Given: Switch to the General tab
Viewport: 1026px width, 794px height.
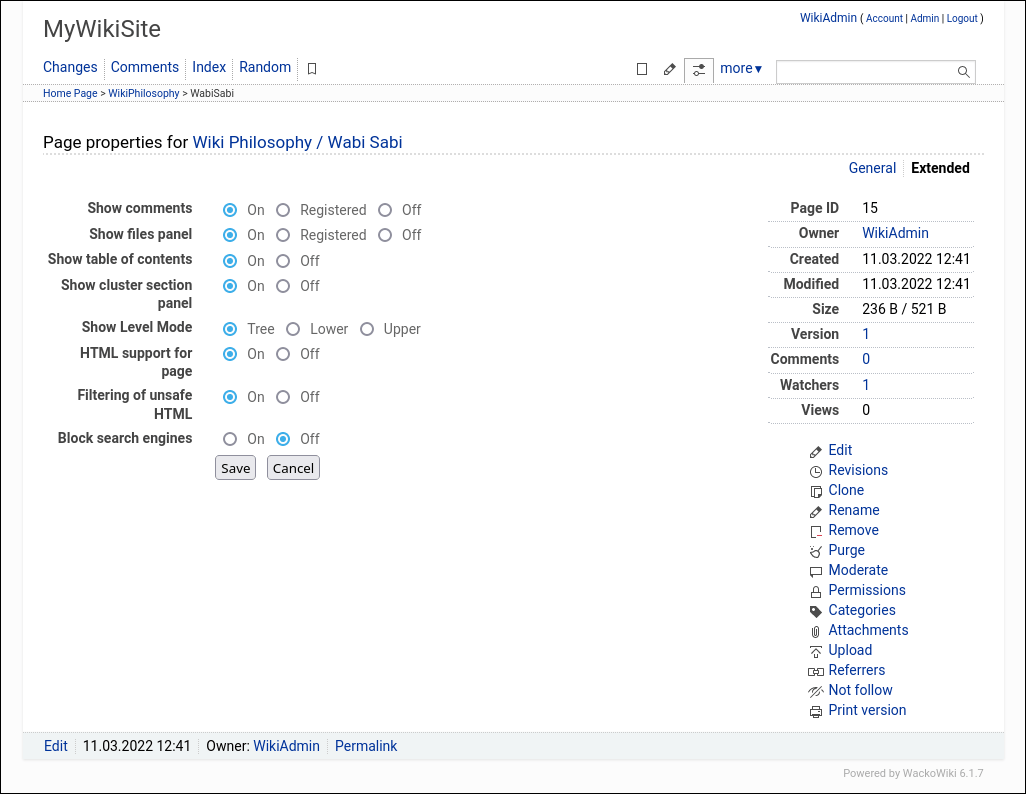Looking at the screenshot, I should tap(871, 168).
